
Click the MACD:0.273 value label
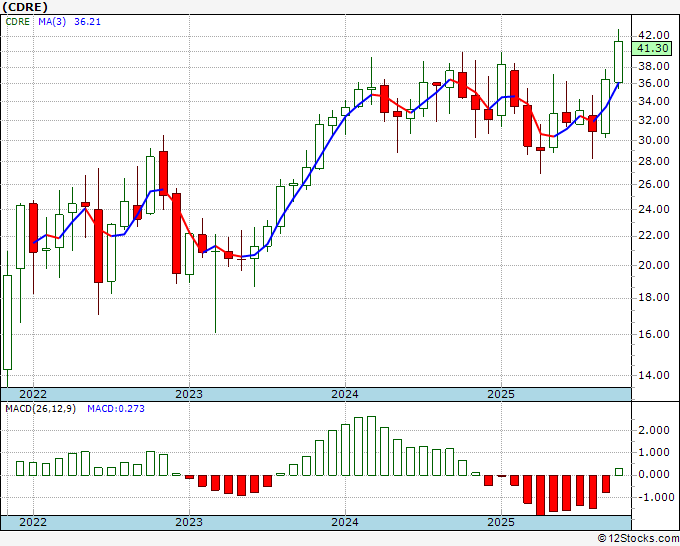(x=116, y=409)
